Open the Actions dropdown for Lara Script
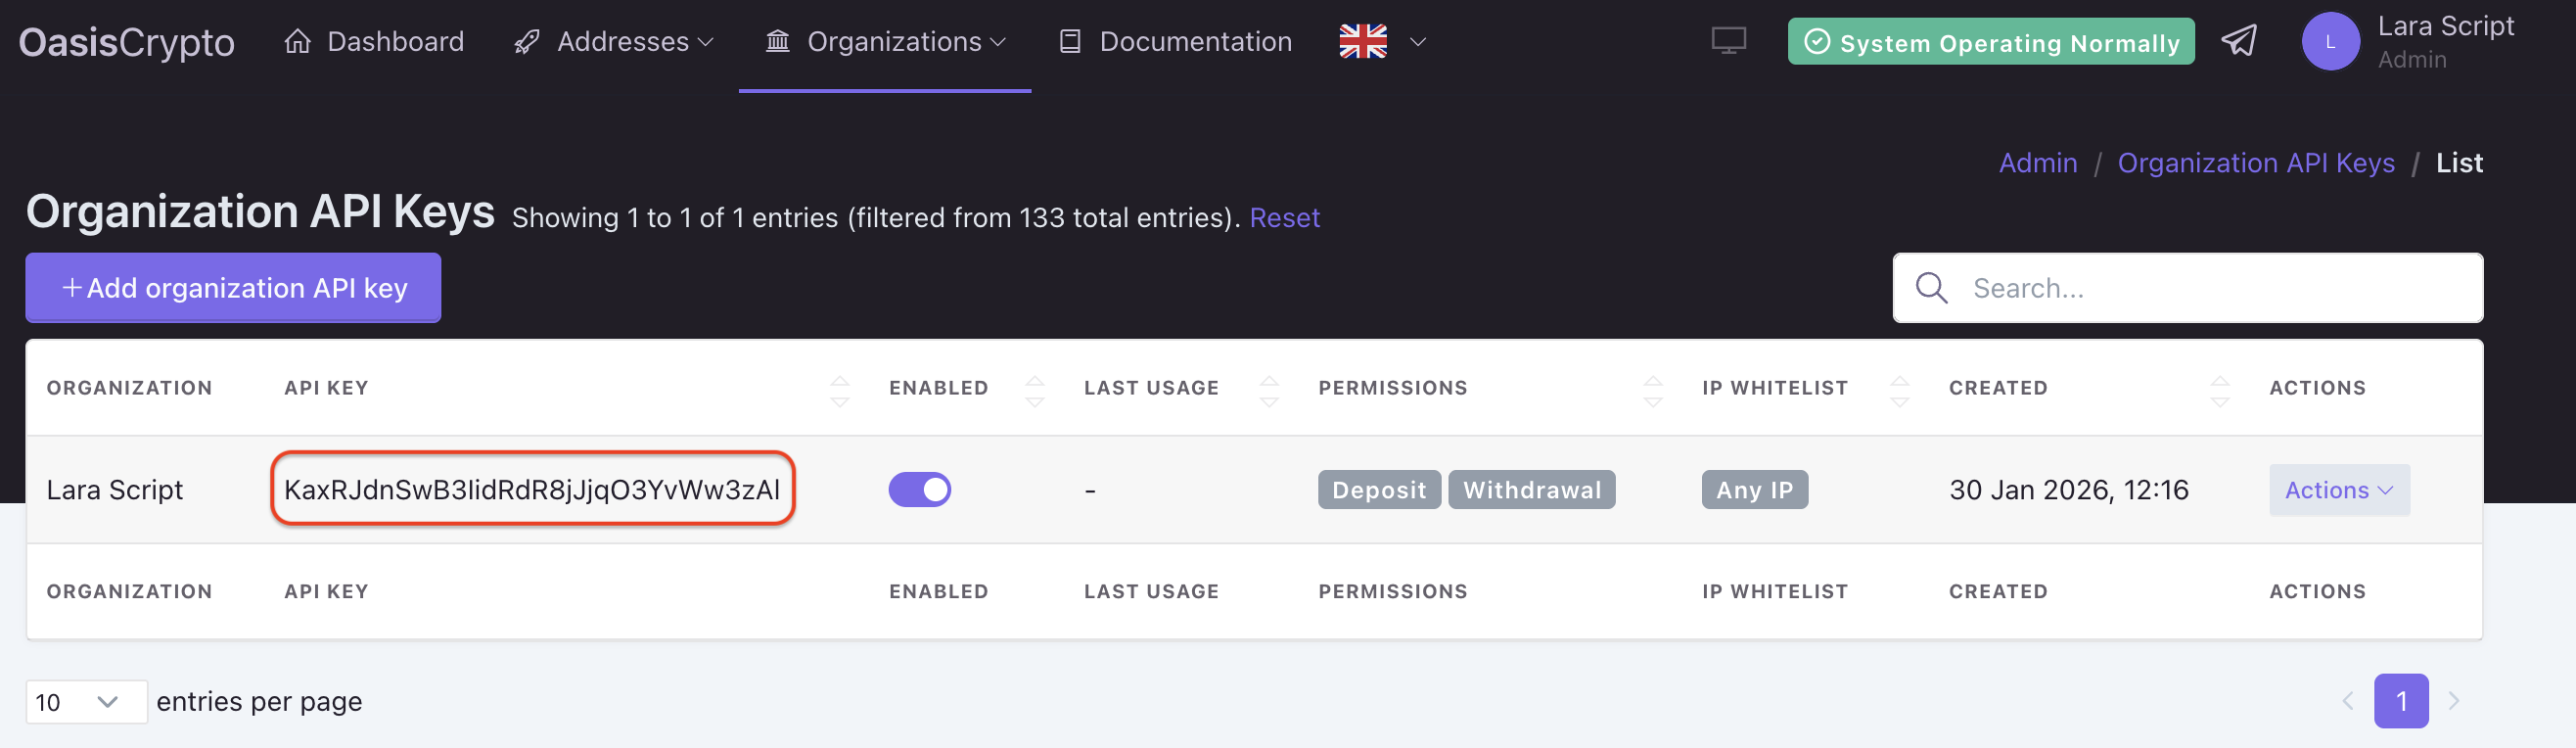This screenshot has width=2576, height=748. [2338, 490]
